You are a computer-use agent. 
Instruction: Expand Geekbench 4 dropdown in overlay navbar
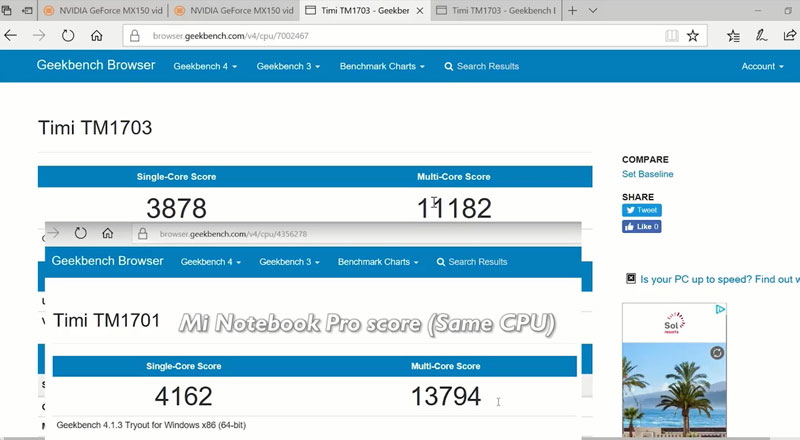[x=211, y=262]
